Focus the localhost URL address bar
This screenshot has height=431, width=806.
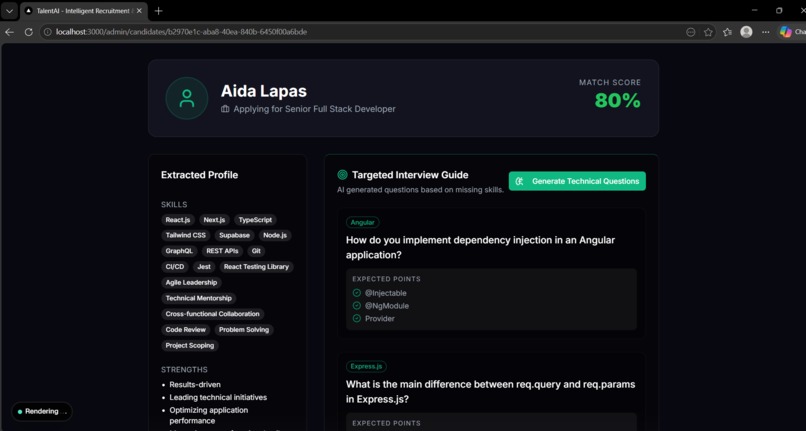(x=360, y=32)
